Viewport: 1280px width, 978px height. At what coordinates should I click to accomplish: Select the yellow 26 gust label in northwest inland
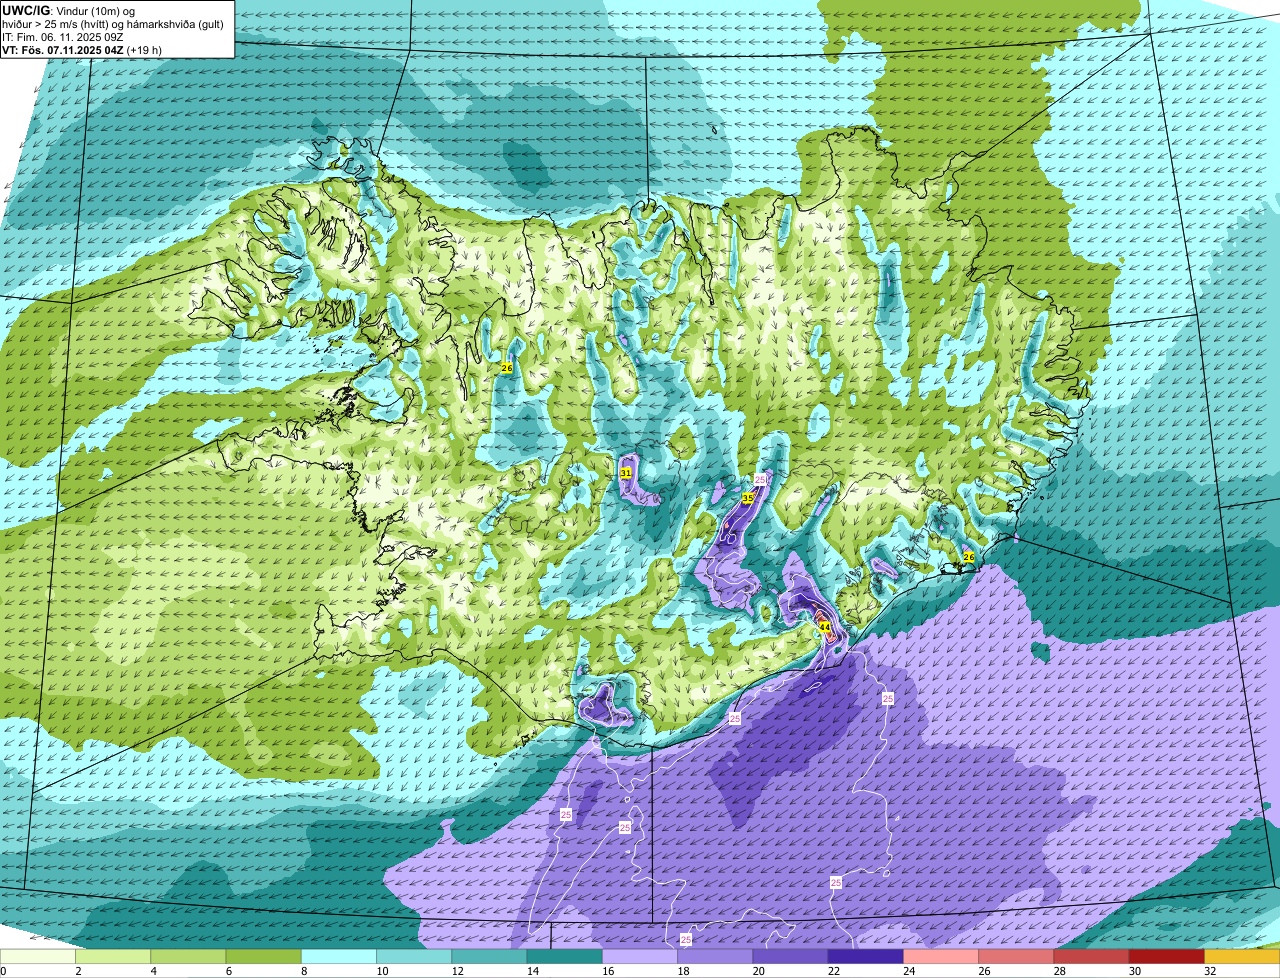507,368
